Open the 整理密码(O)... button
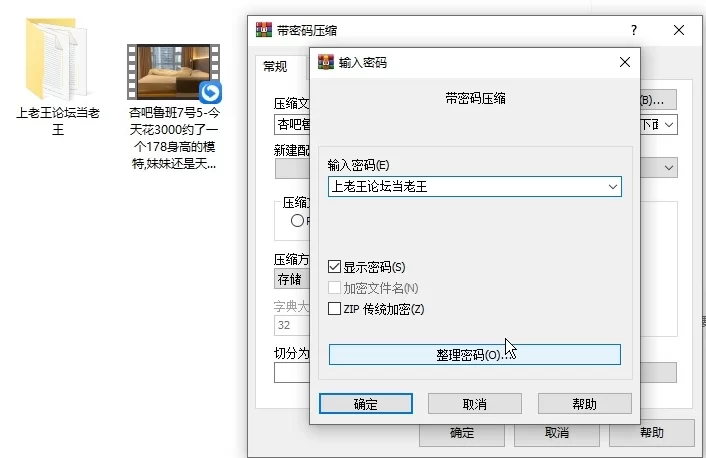 [x=475, y=354]
